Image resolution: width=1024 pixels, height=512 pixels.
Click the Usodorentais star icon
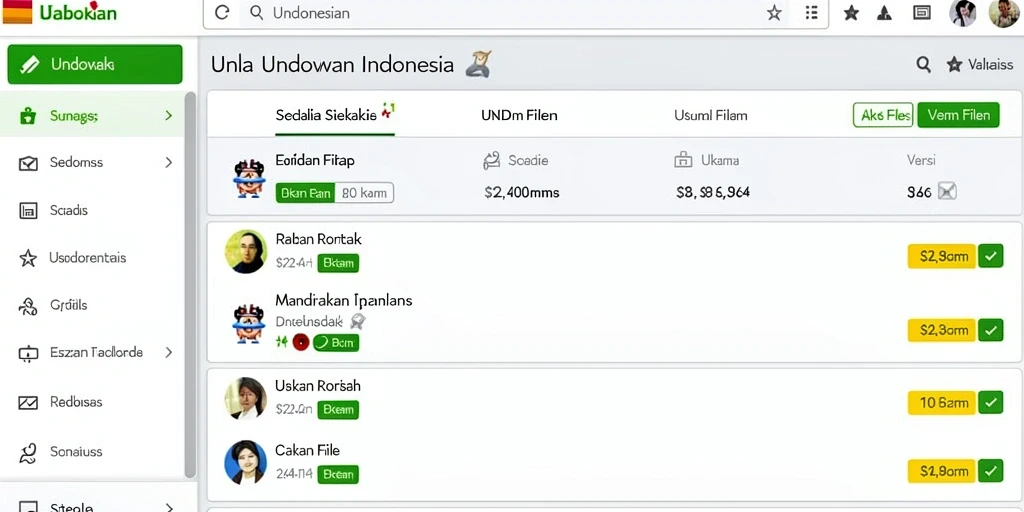[28, 258]
